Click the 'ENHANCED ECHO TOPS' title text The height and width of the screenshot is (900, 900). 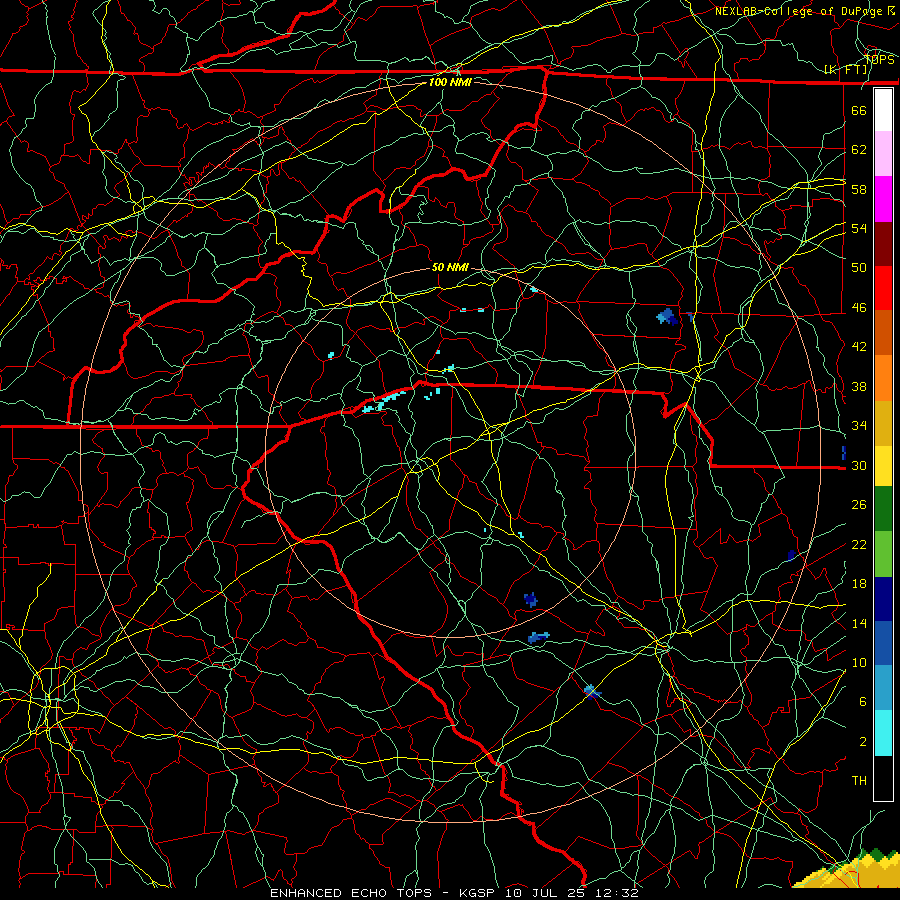pyautogui.click(x=351, y=893)
